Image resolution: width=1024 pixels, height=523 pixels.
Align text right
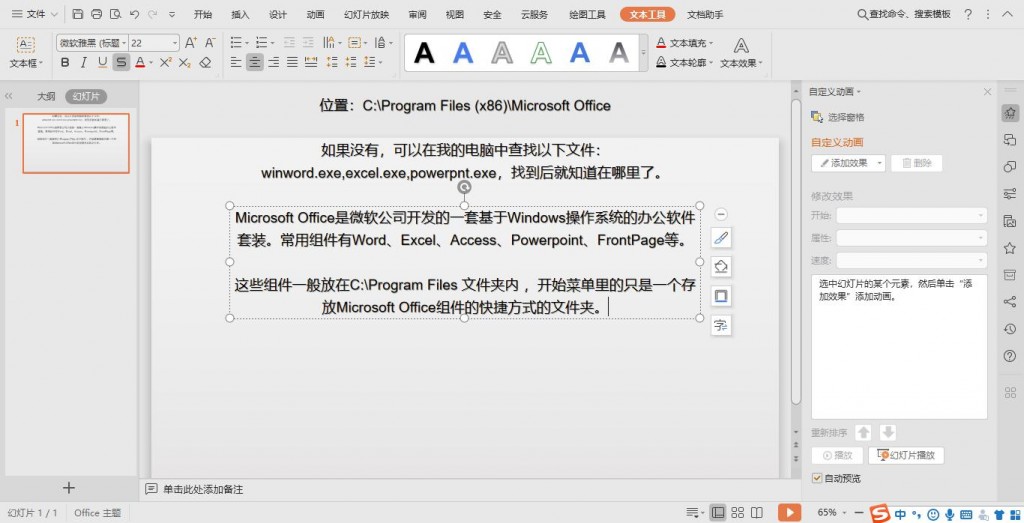(274, 62)
